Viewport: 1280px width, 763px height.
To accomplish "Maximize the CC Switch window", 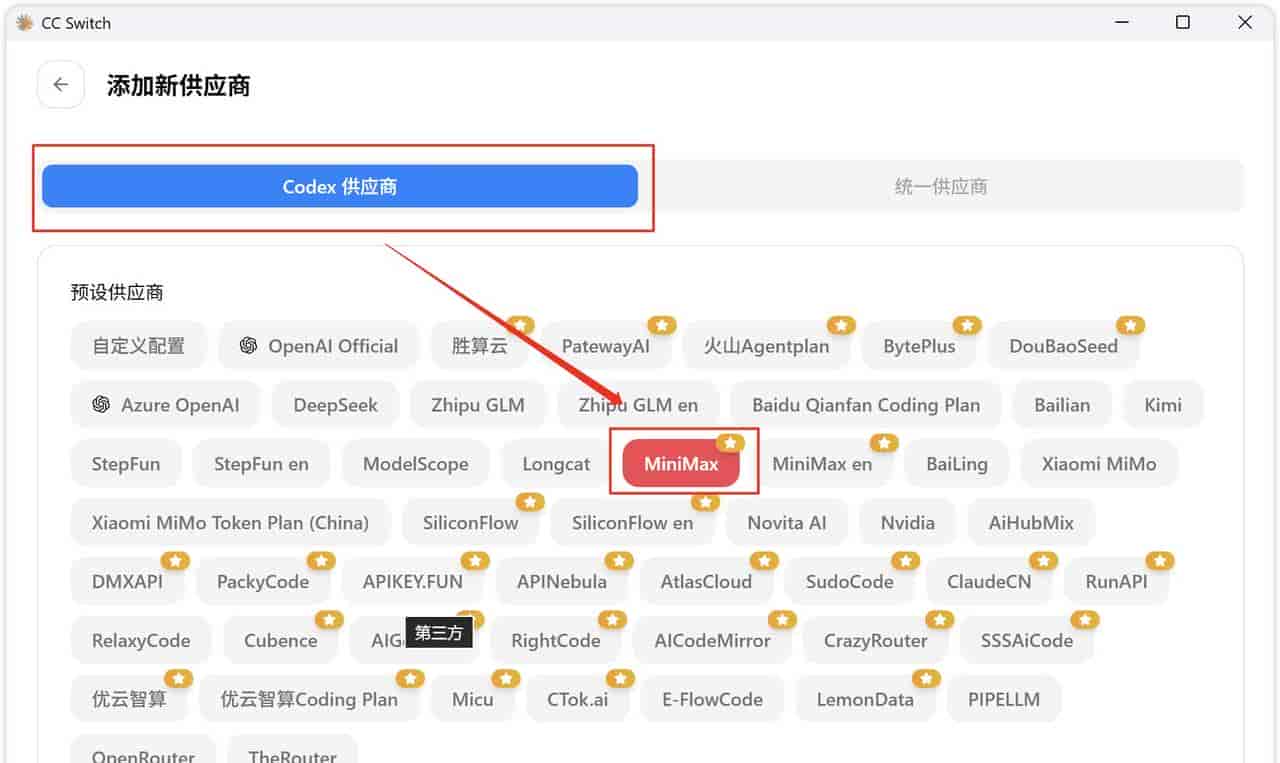I will [x=1183, y=22].
